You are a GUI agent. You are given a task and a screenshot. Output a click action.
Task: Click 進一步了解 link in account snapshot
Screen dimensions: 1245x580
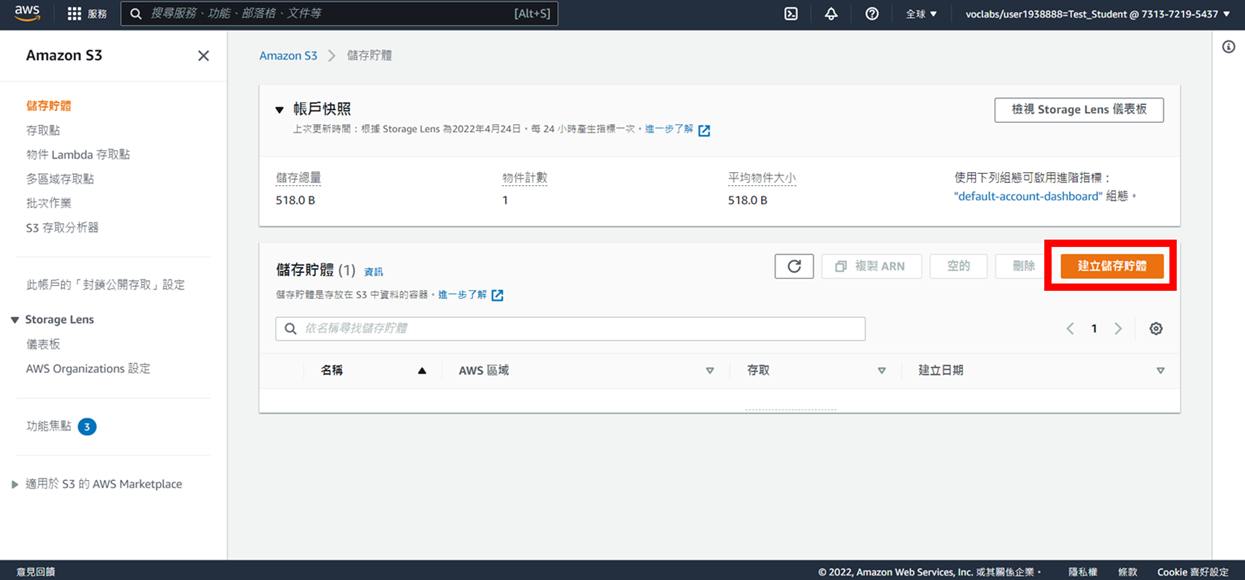click(669, 129)
